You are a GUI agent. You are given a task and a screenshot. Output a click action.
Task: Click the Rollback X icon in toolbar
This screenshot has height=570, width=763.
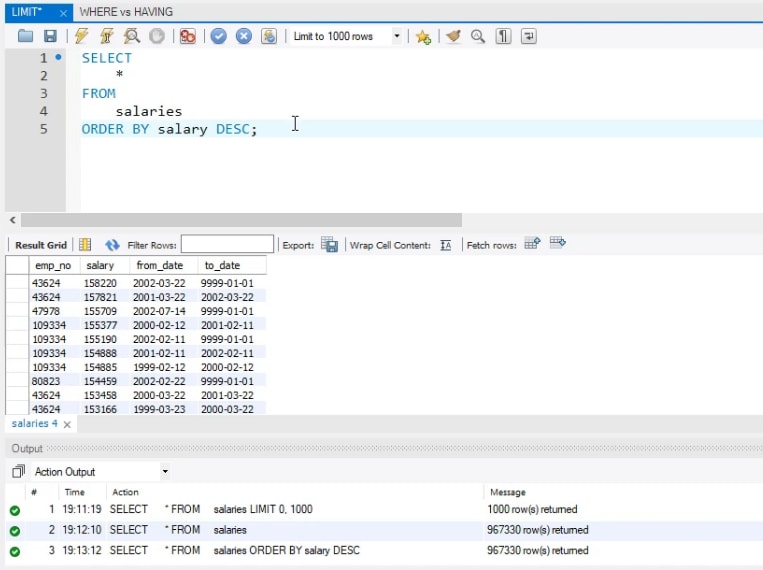[x=243, y=36]
